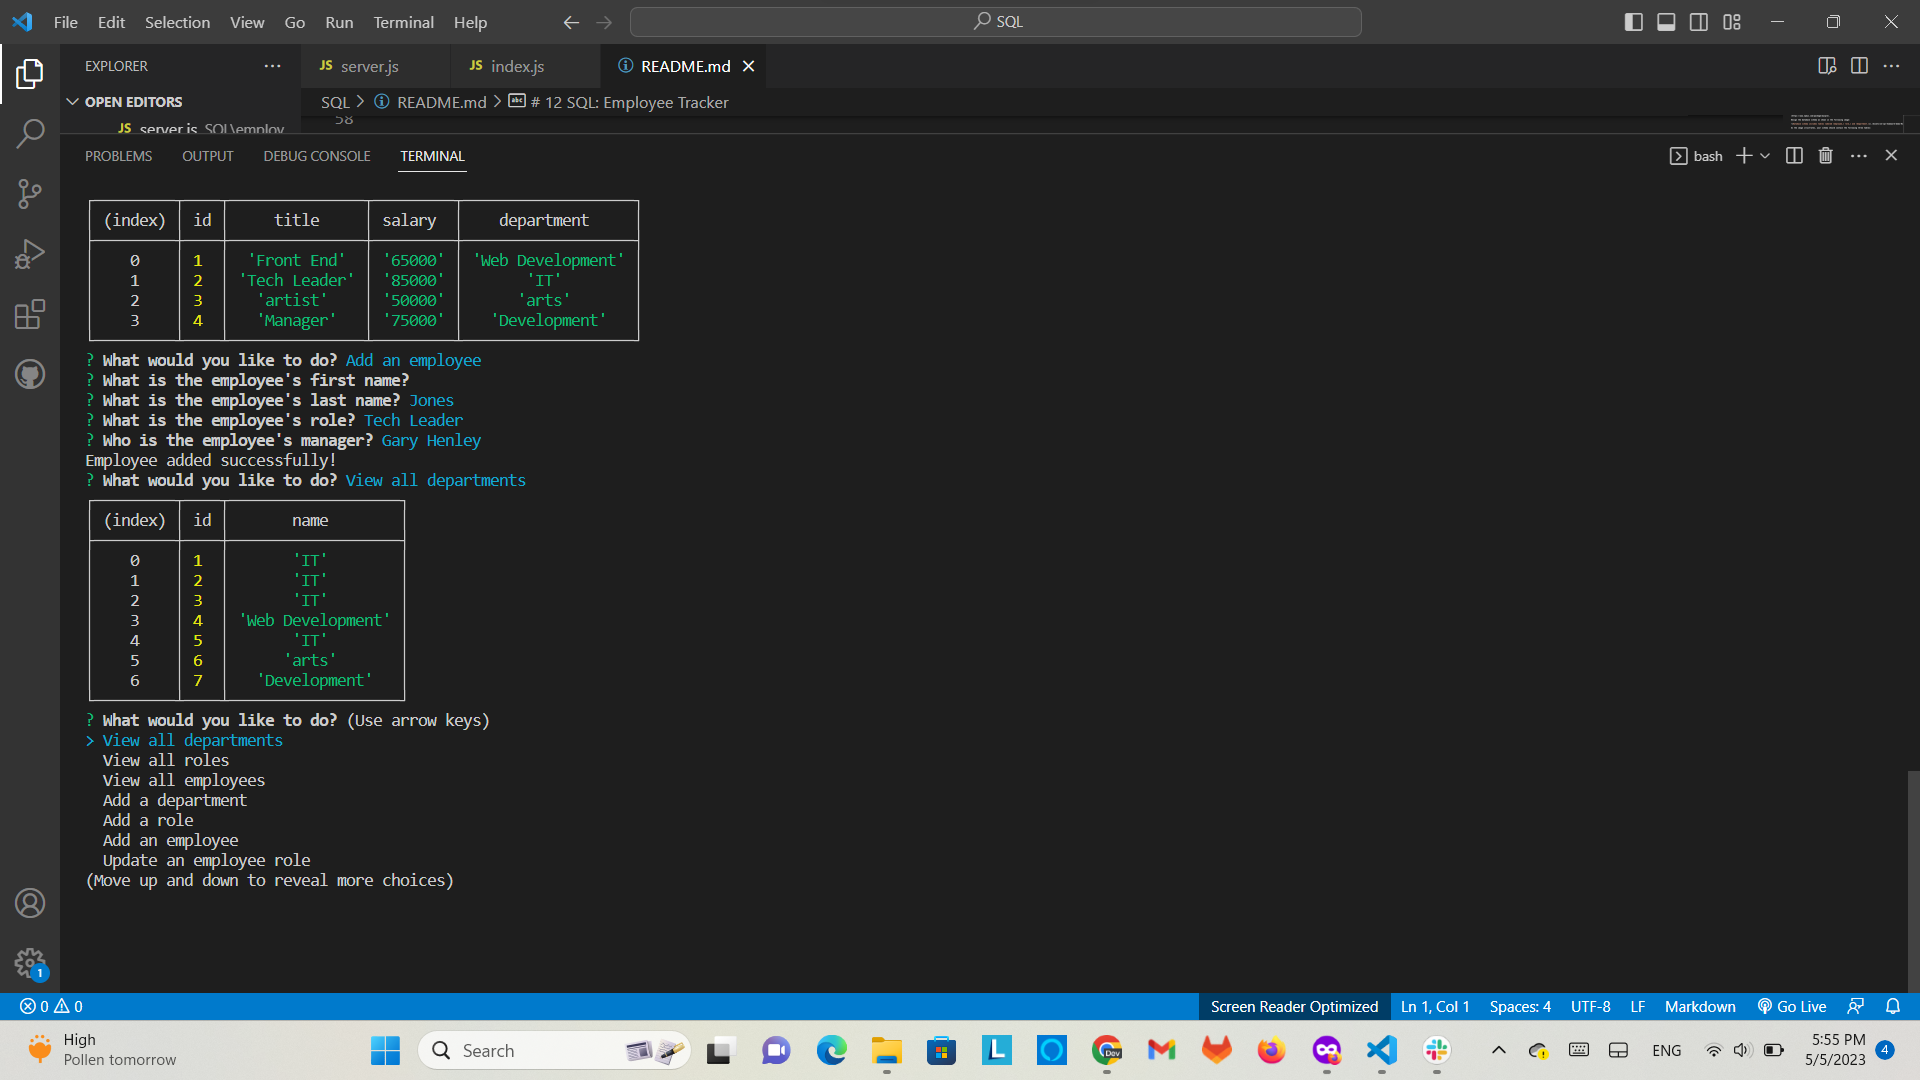
Task: Open the Run and Debug view
Action: [x=30, y=254]
